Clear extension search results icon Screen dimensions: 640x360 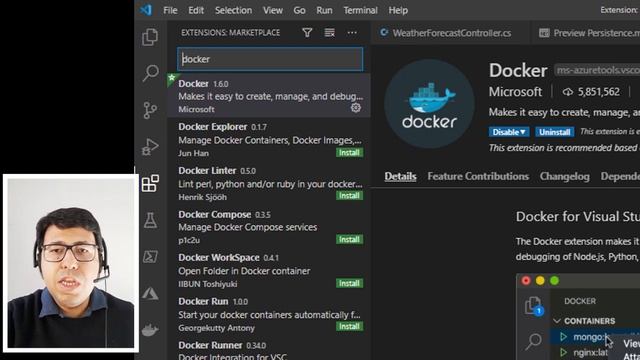click(329, 33)
